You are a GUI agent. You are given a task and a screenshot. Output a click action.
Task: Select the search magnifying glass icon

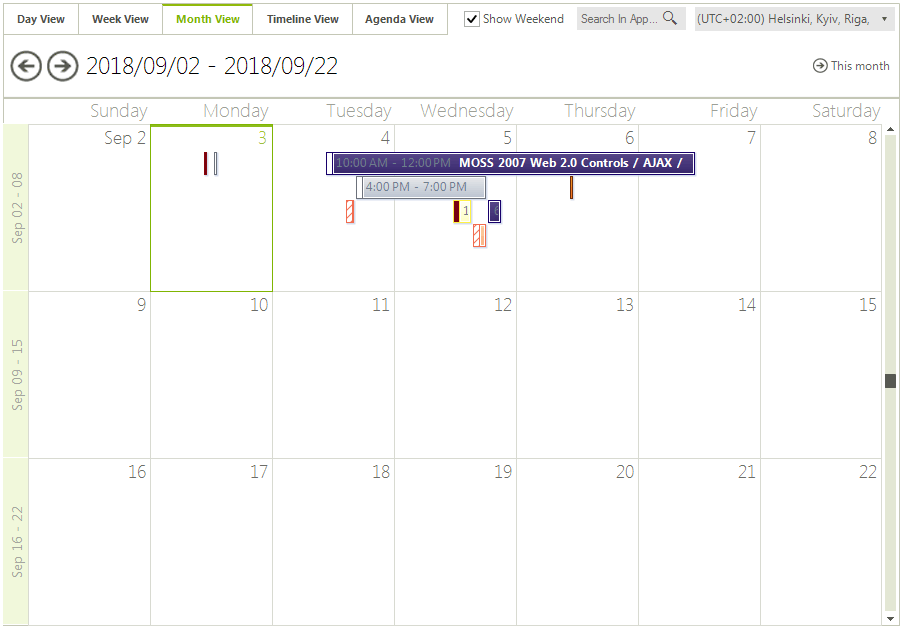670,17
